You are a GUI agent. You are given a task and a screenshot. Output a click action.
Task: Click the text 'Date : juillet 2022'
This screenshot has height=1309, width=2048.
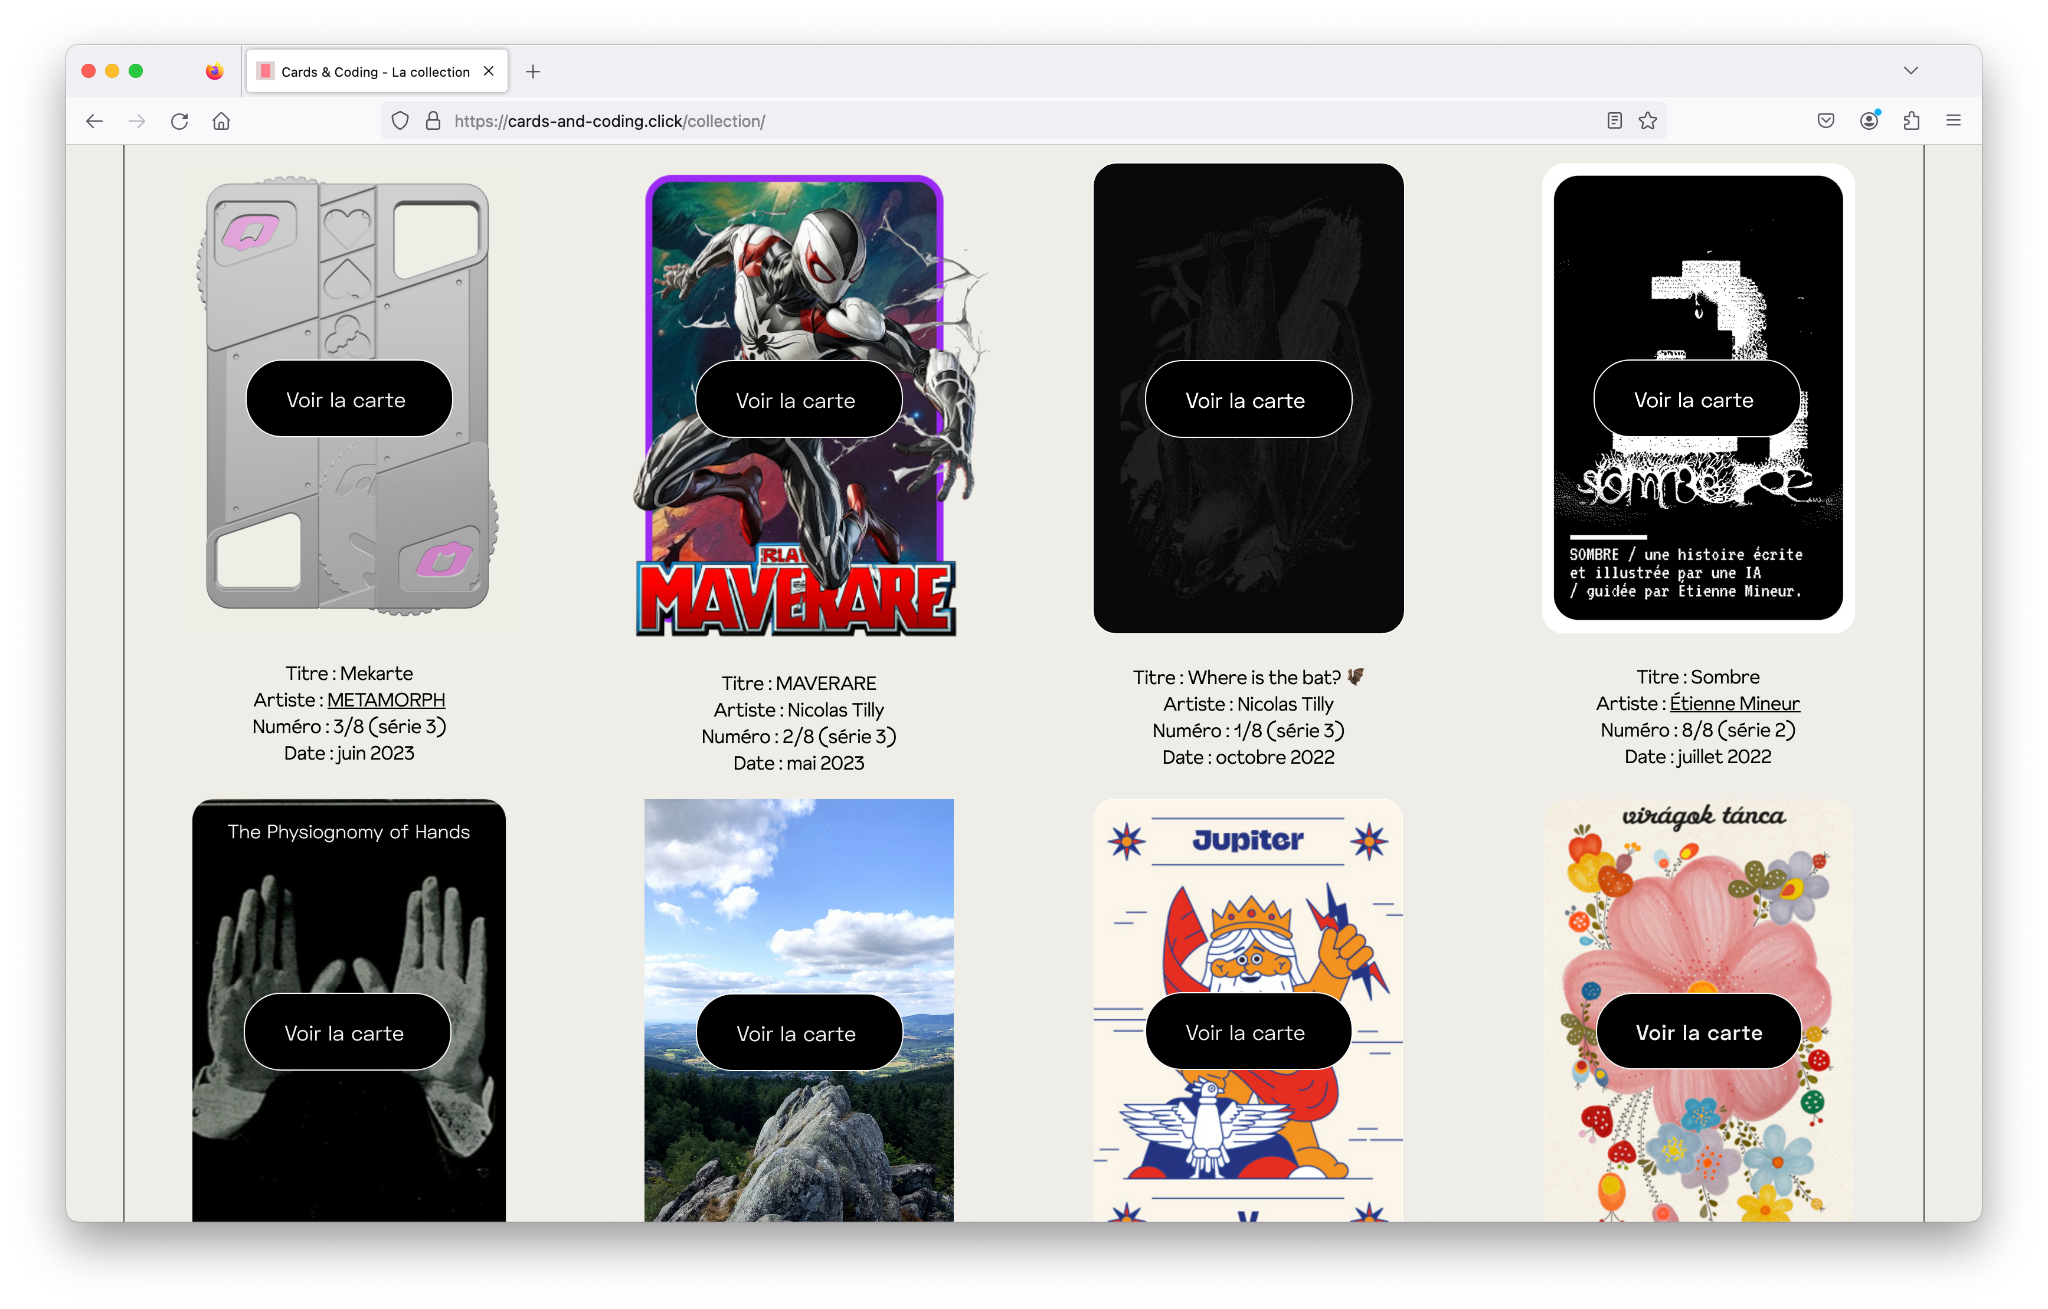pos(1698,757)
